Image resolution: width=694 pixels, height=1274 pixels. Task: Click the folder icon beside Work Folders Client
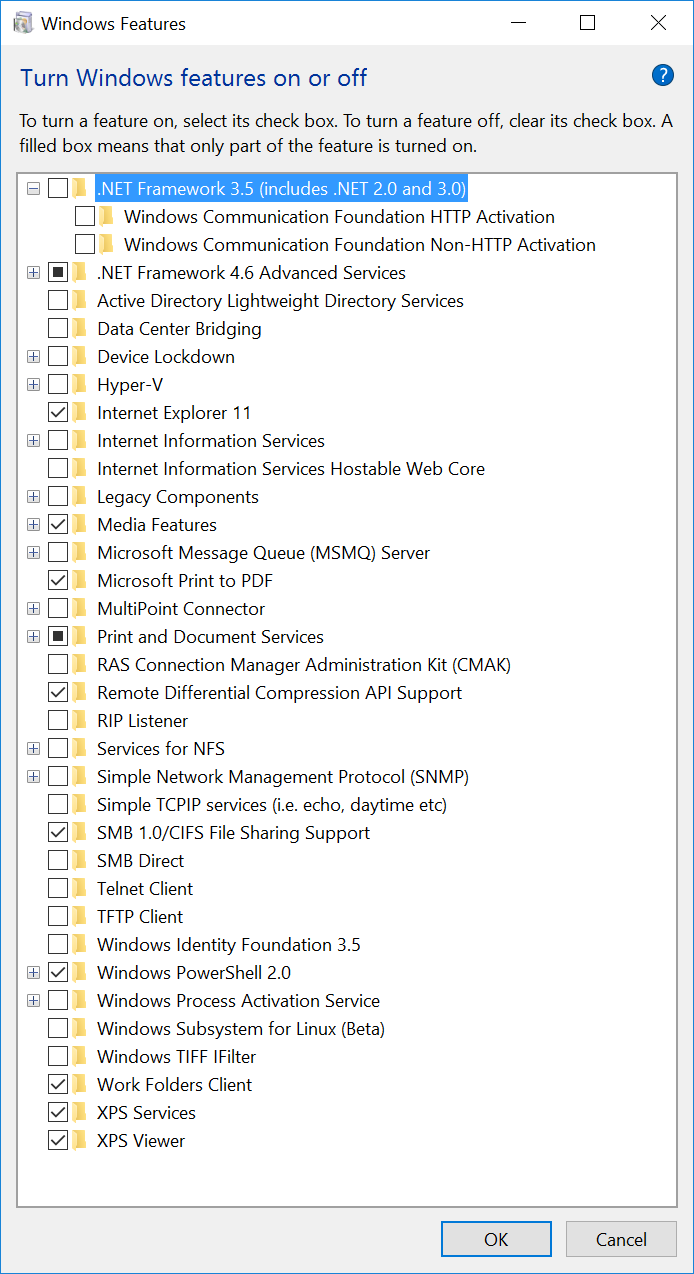[80, 1085]
